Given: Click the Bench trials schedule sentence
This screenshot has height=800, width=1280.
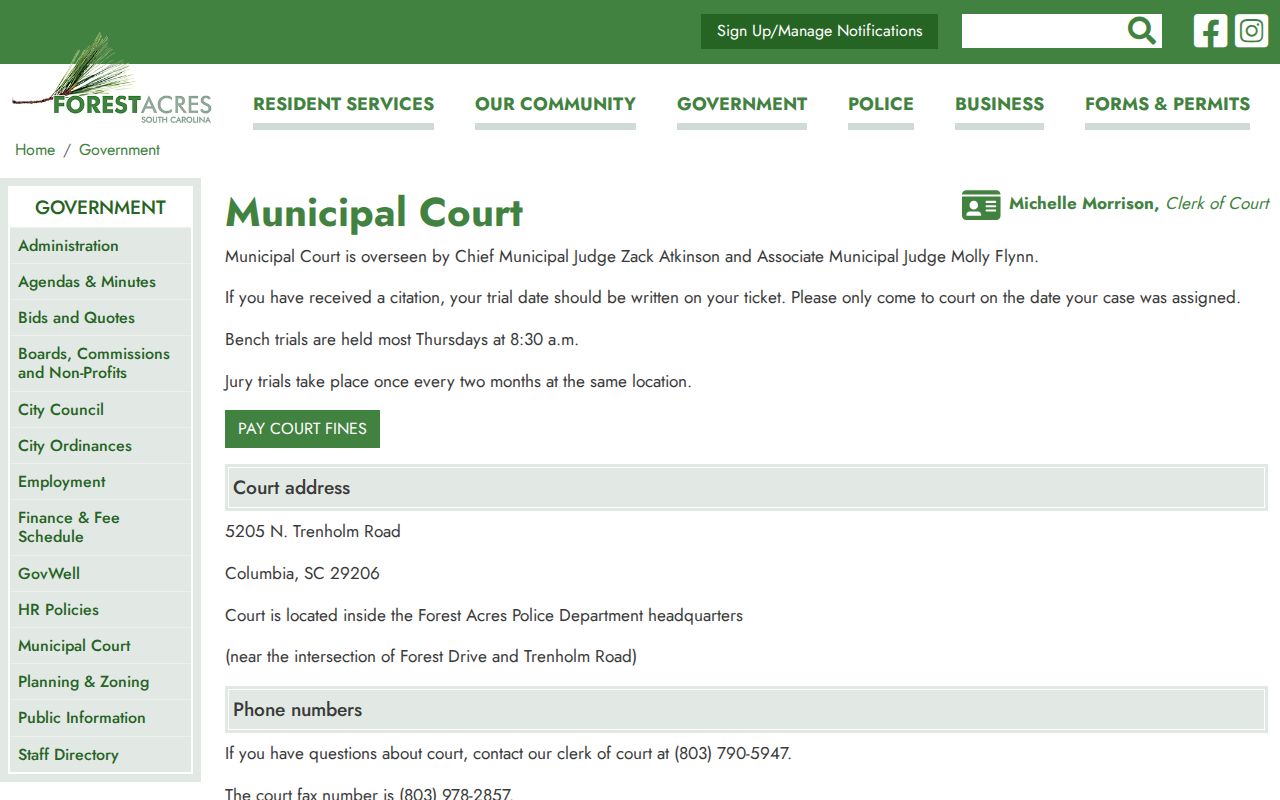Looking at the screenshot, I should pyautogui.click(x=402, y=340).
